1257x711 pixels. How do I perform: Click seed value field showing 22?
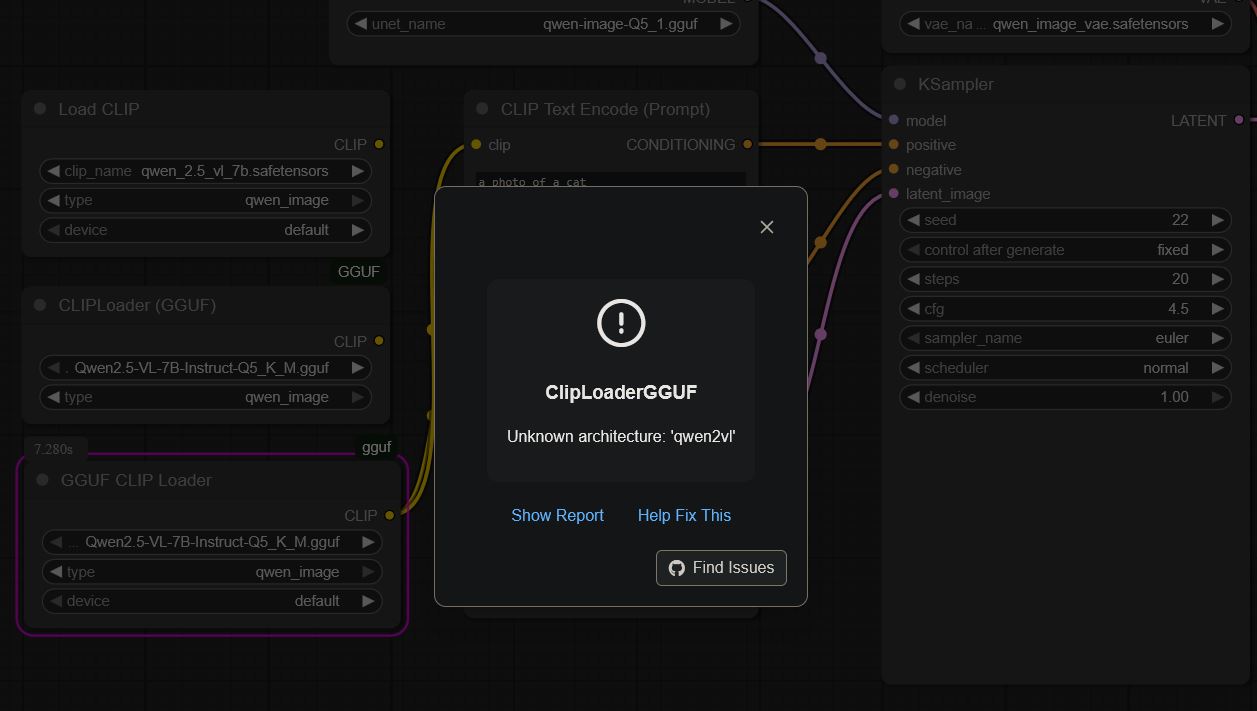(x=1065, y=220)
